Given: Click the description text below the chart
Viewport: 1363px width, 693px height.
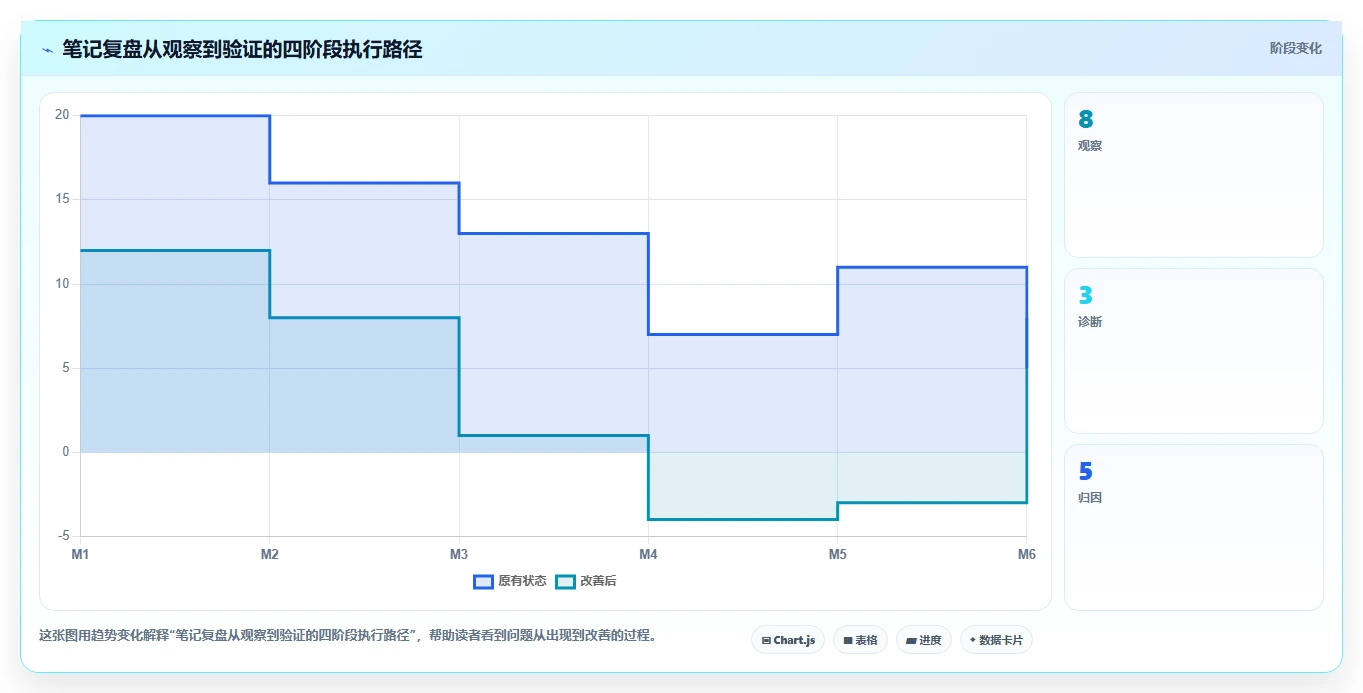Looking at the screenshot, I should click(x=347, y=635).
